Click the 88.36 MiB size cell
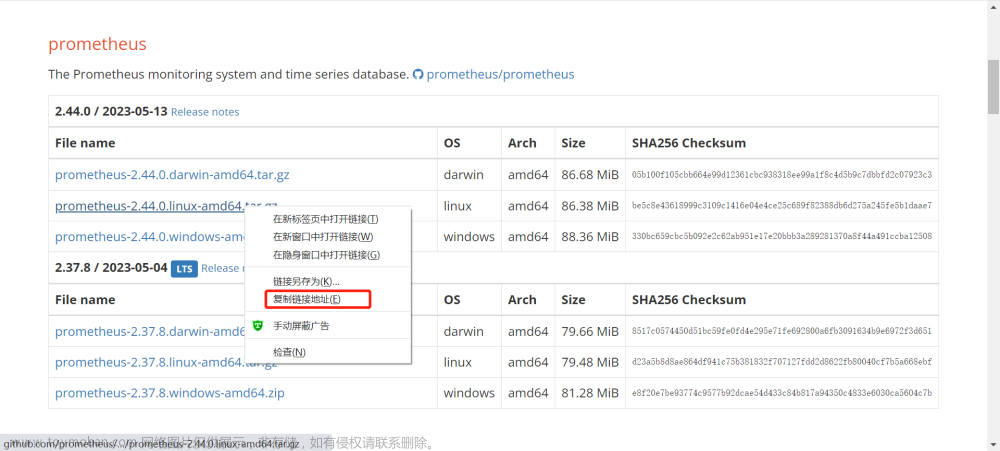The height and width of the screenshot is (451, 1000). (x=590, y=237)
